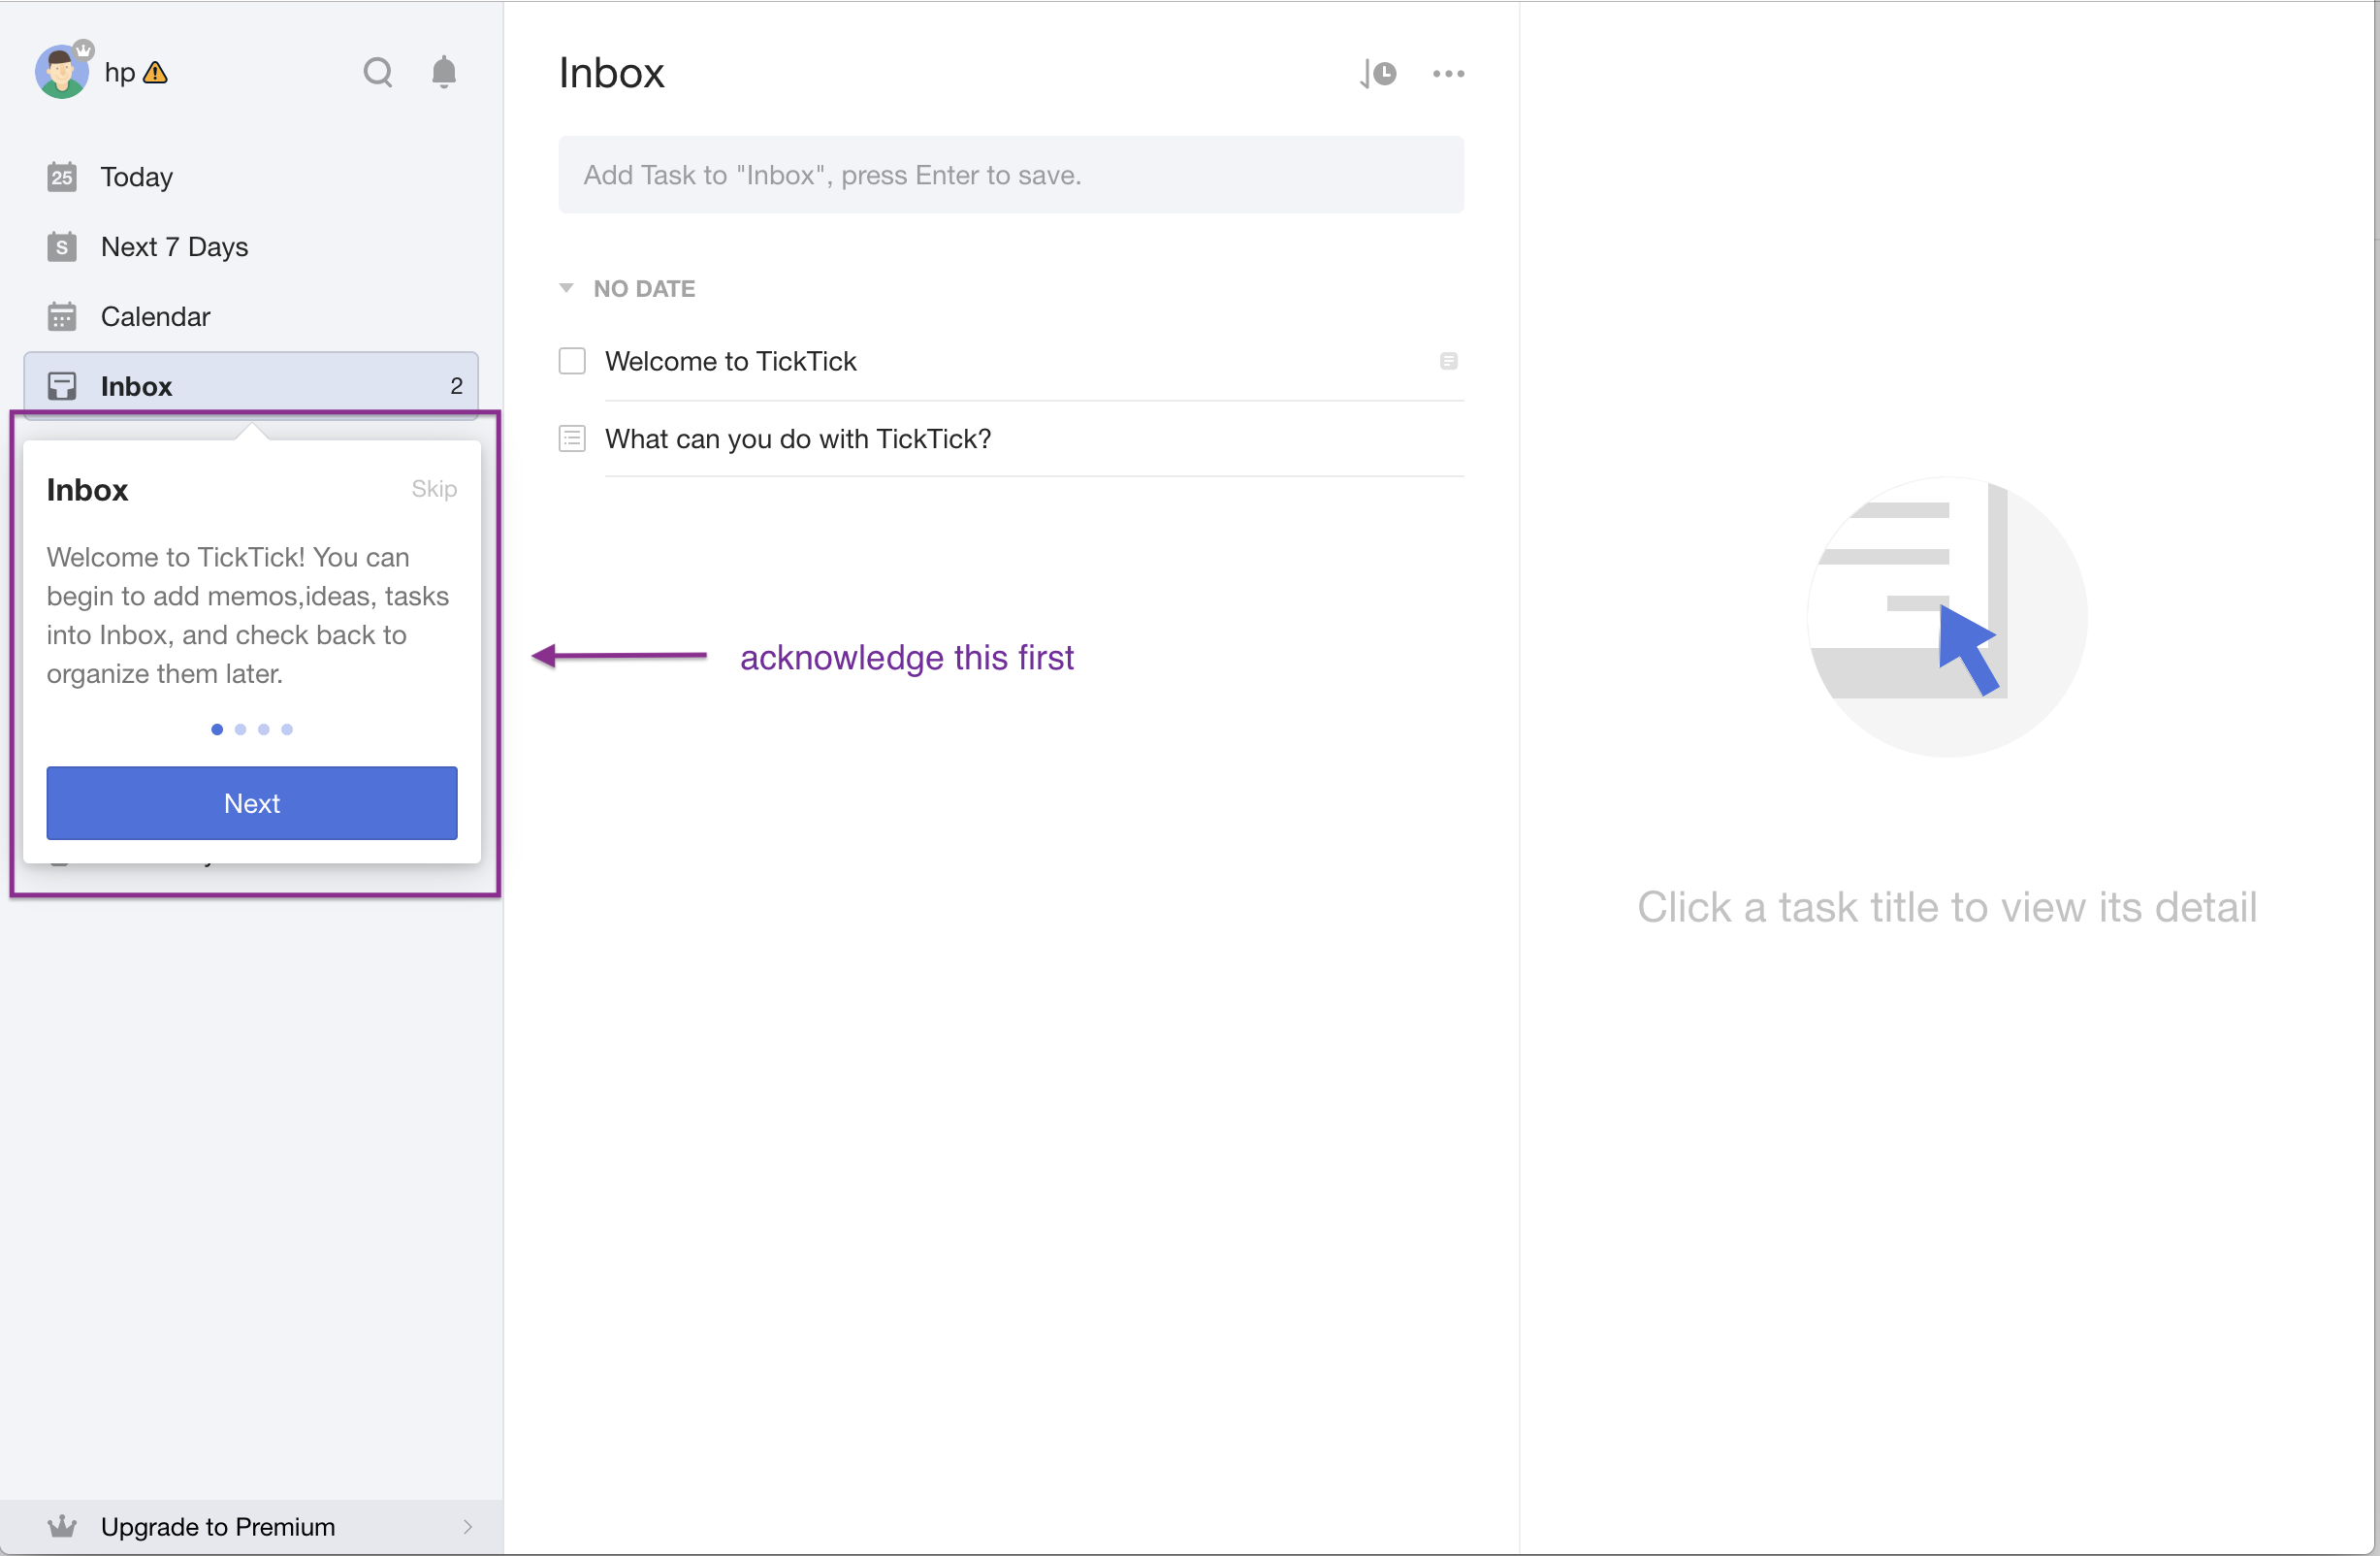The width and height of the screenshot is (2380, 1556).
Task: Click the note-type icon beside What can you do
Action: [x=572, y=439]
